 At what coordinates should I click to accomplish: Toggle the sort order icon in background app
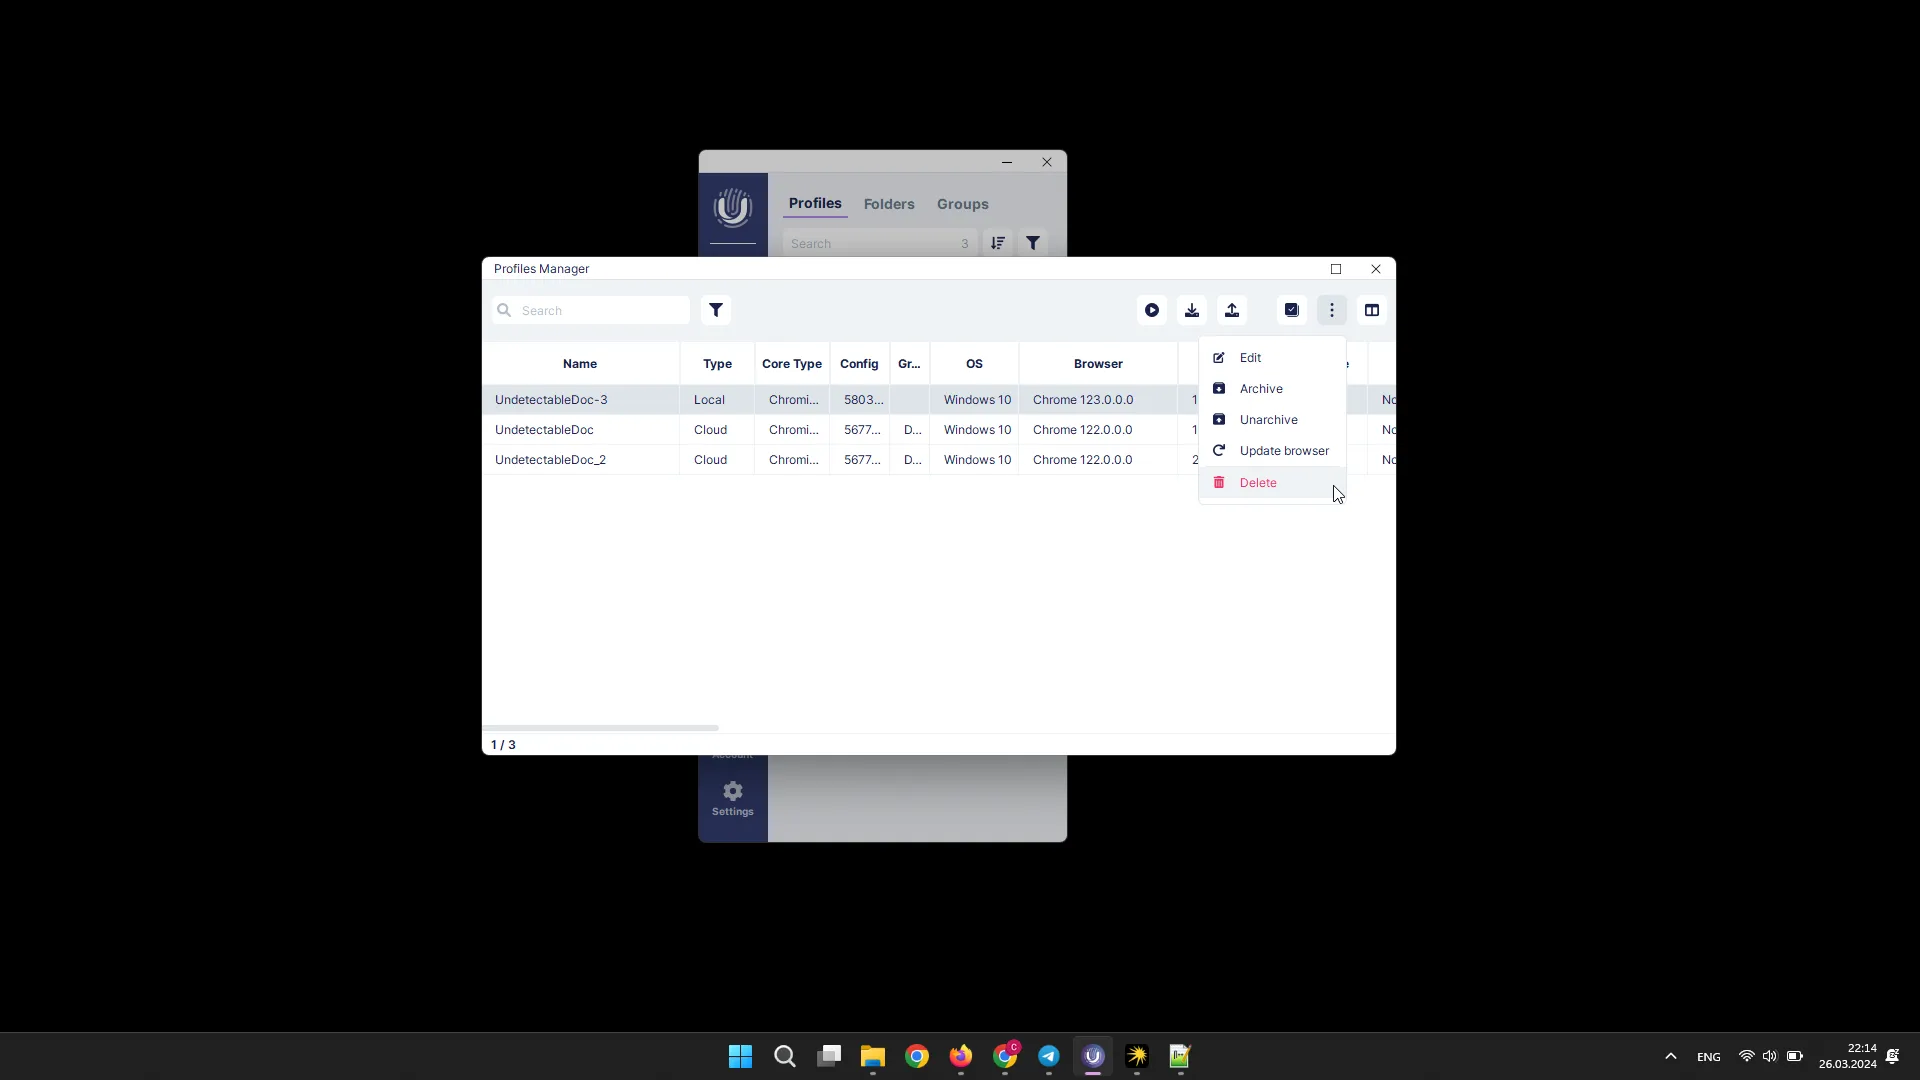[998, 243]
